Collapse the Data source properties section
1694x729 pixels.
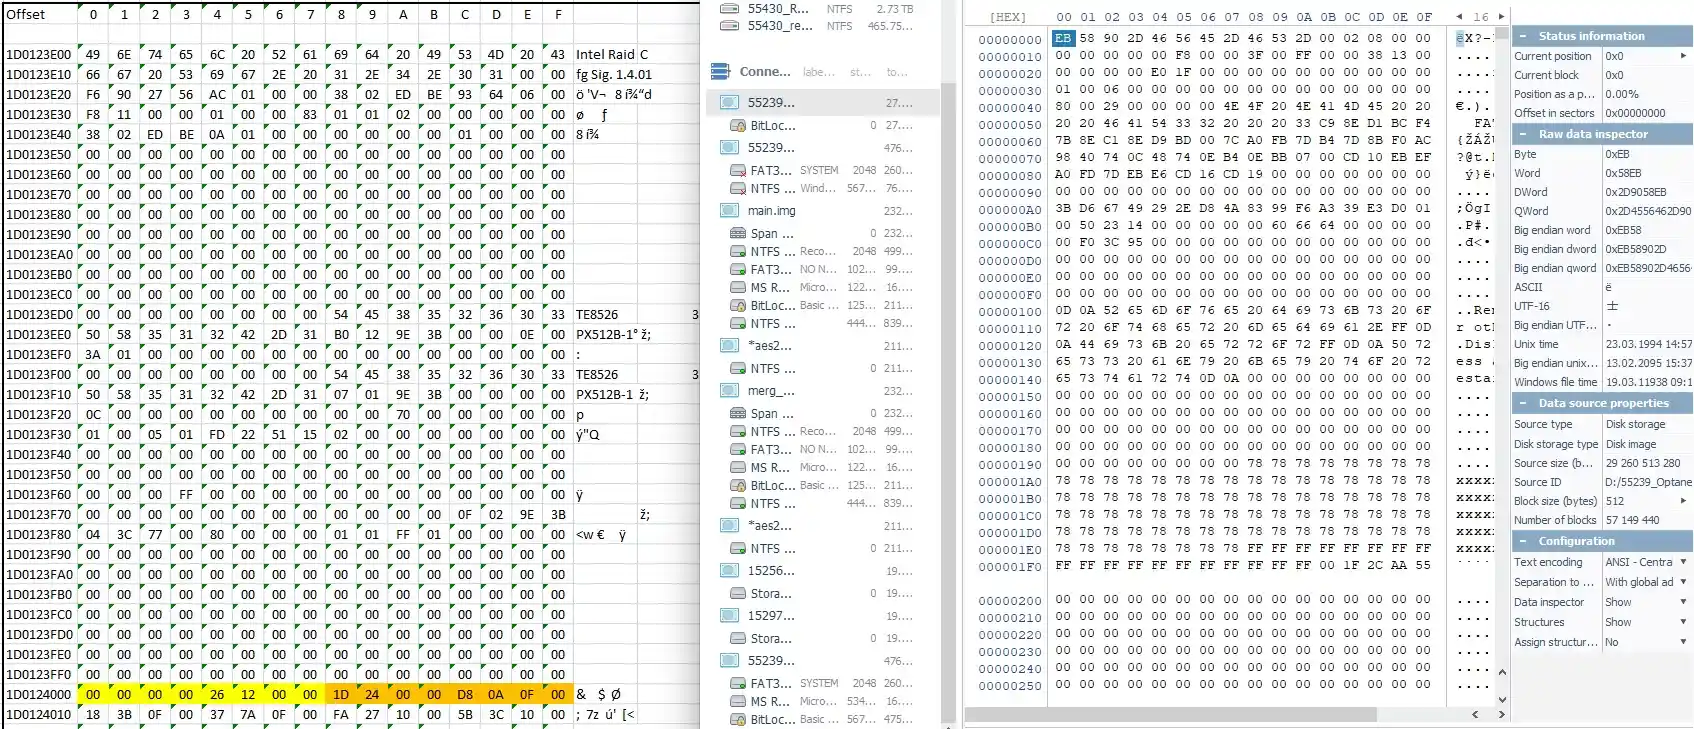point(1523,403)
